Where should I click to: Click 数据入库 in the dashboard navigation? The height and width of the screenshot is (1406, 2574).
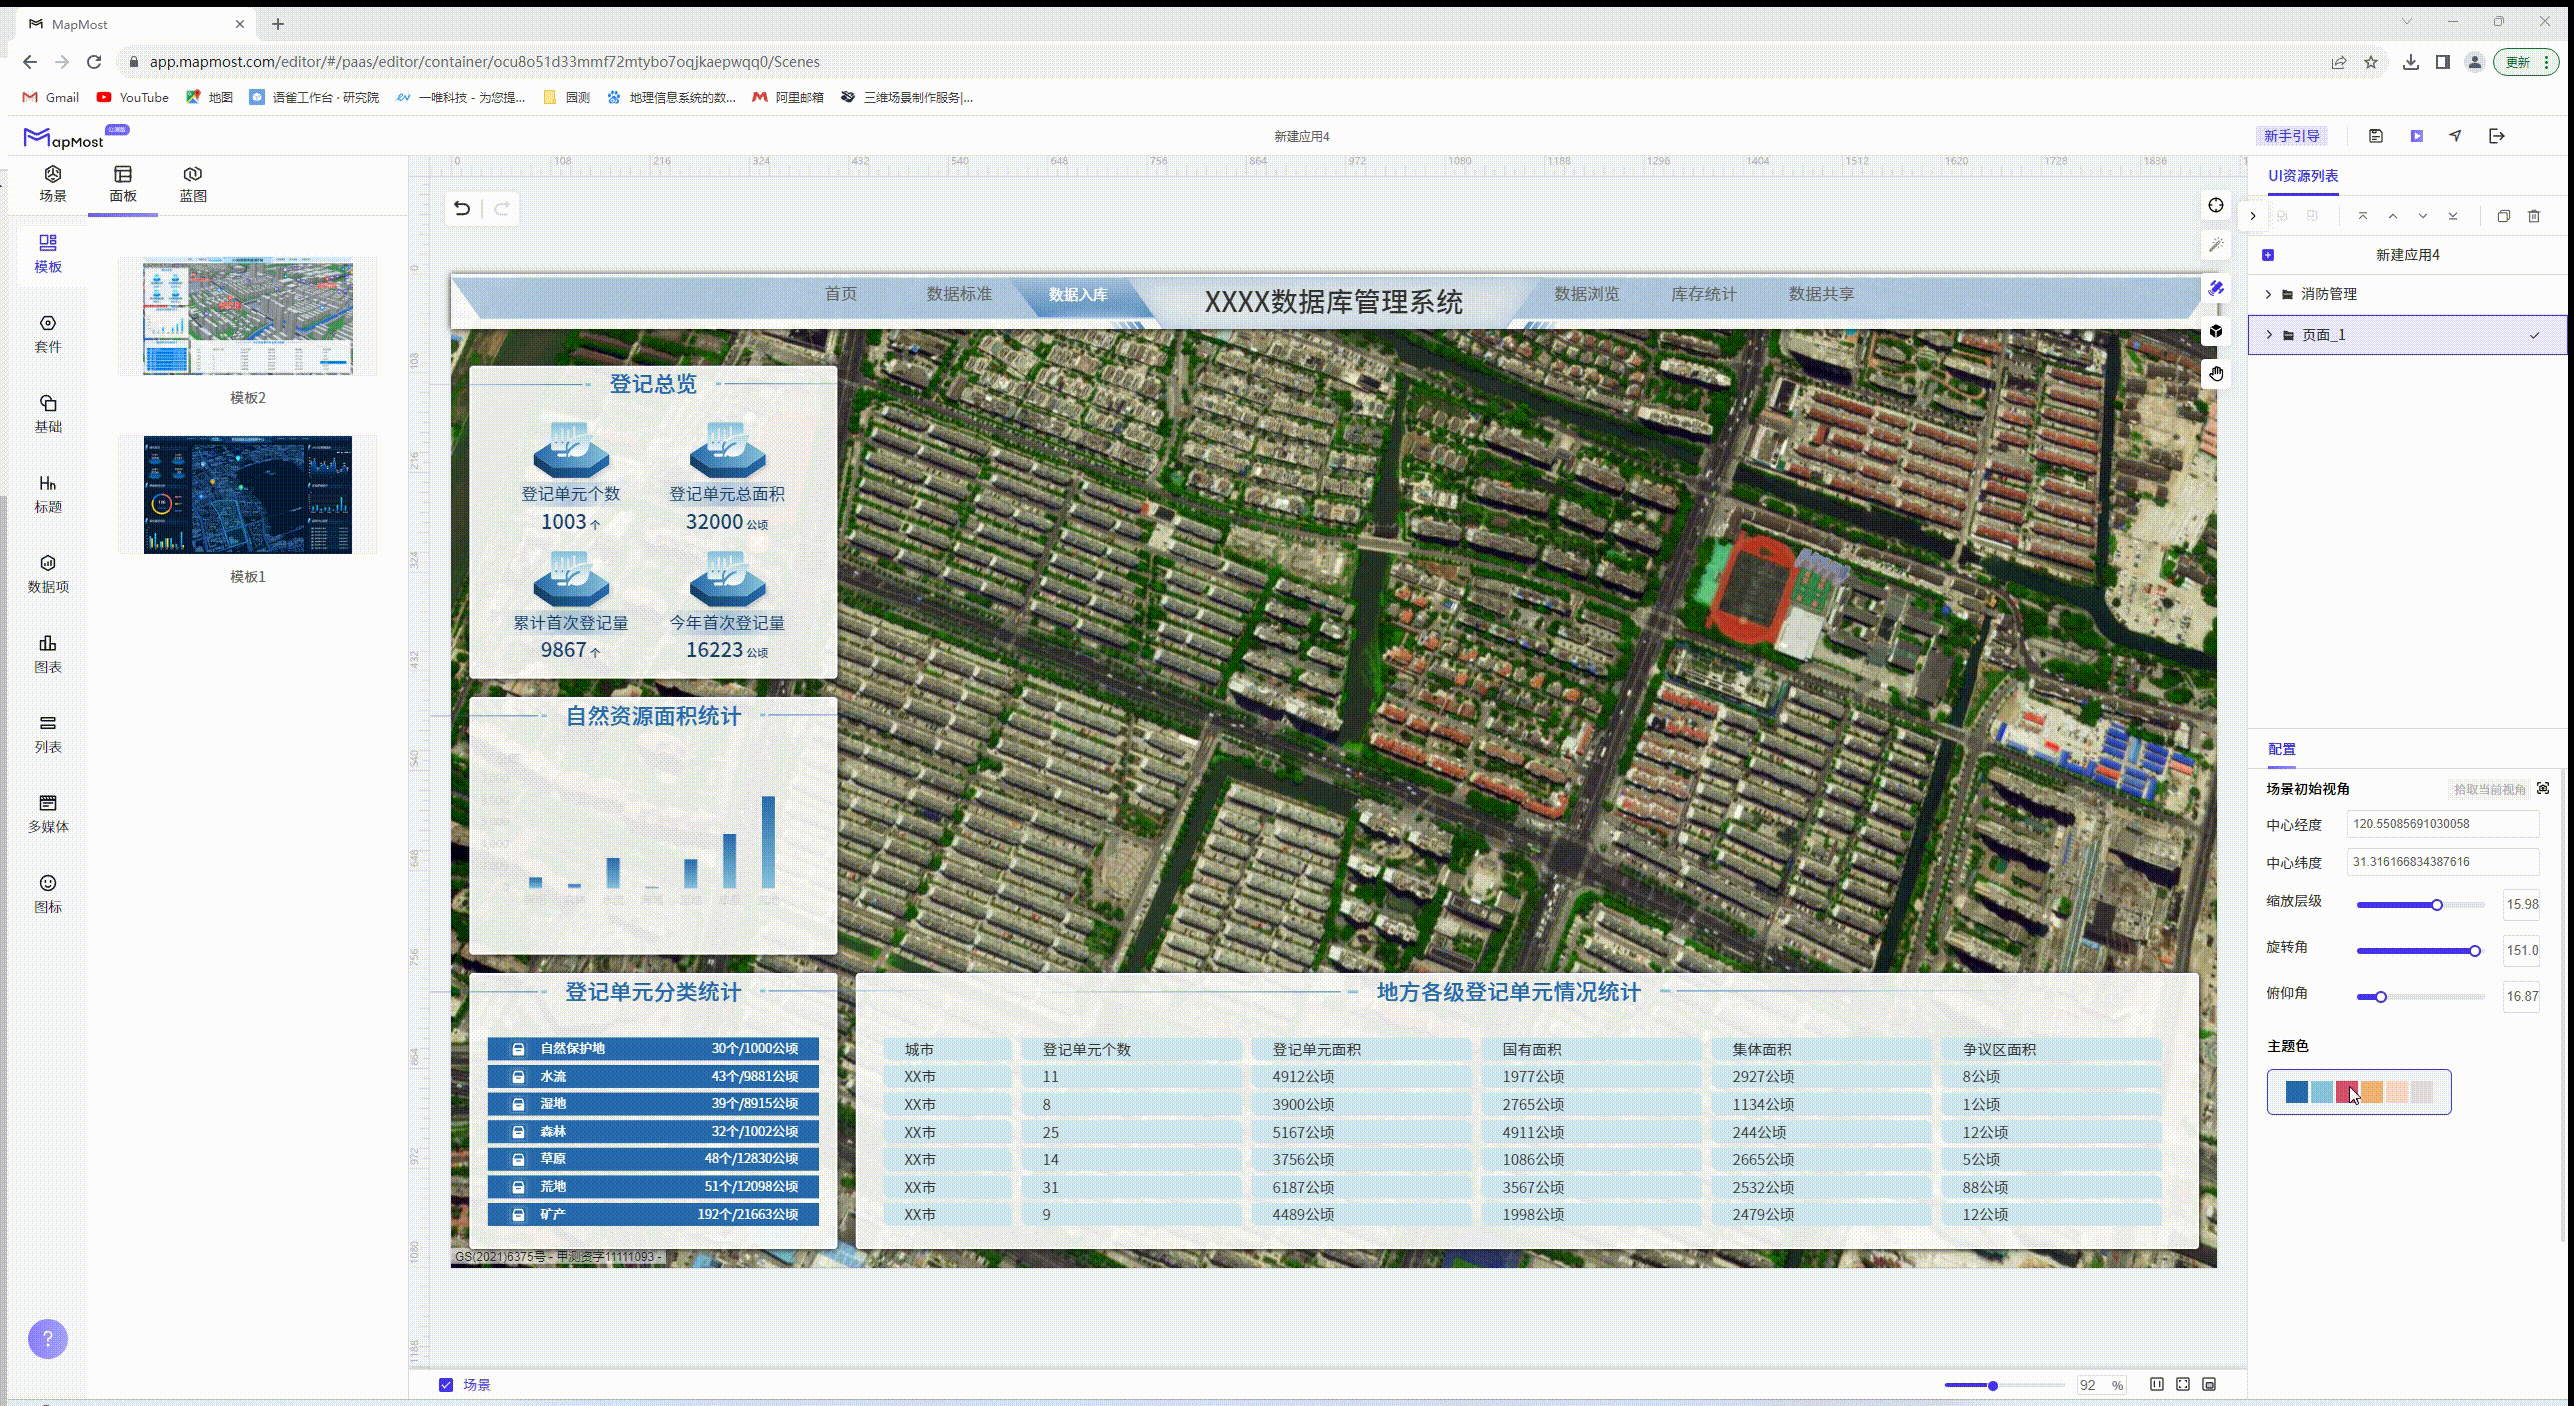(x=1077, y=295)
